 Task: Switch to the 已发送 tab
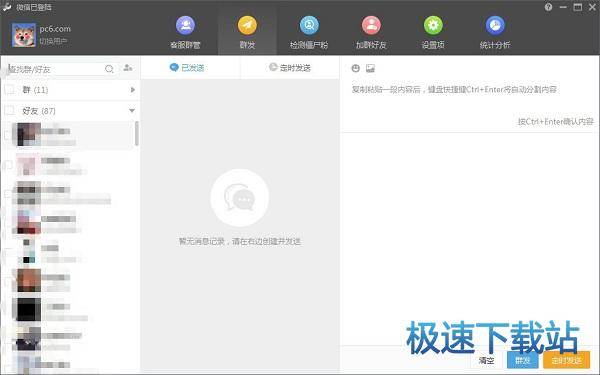187,68
